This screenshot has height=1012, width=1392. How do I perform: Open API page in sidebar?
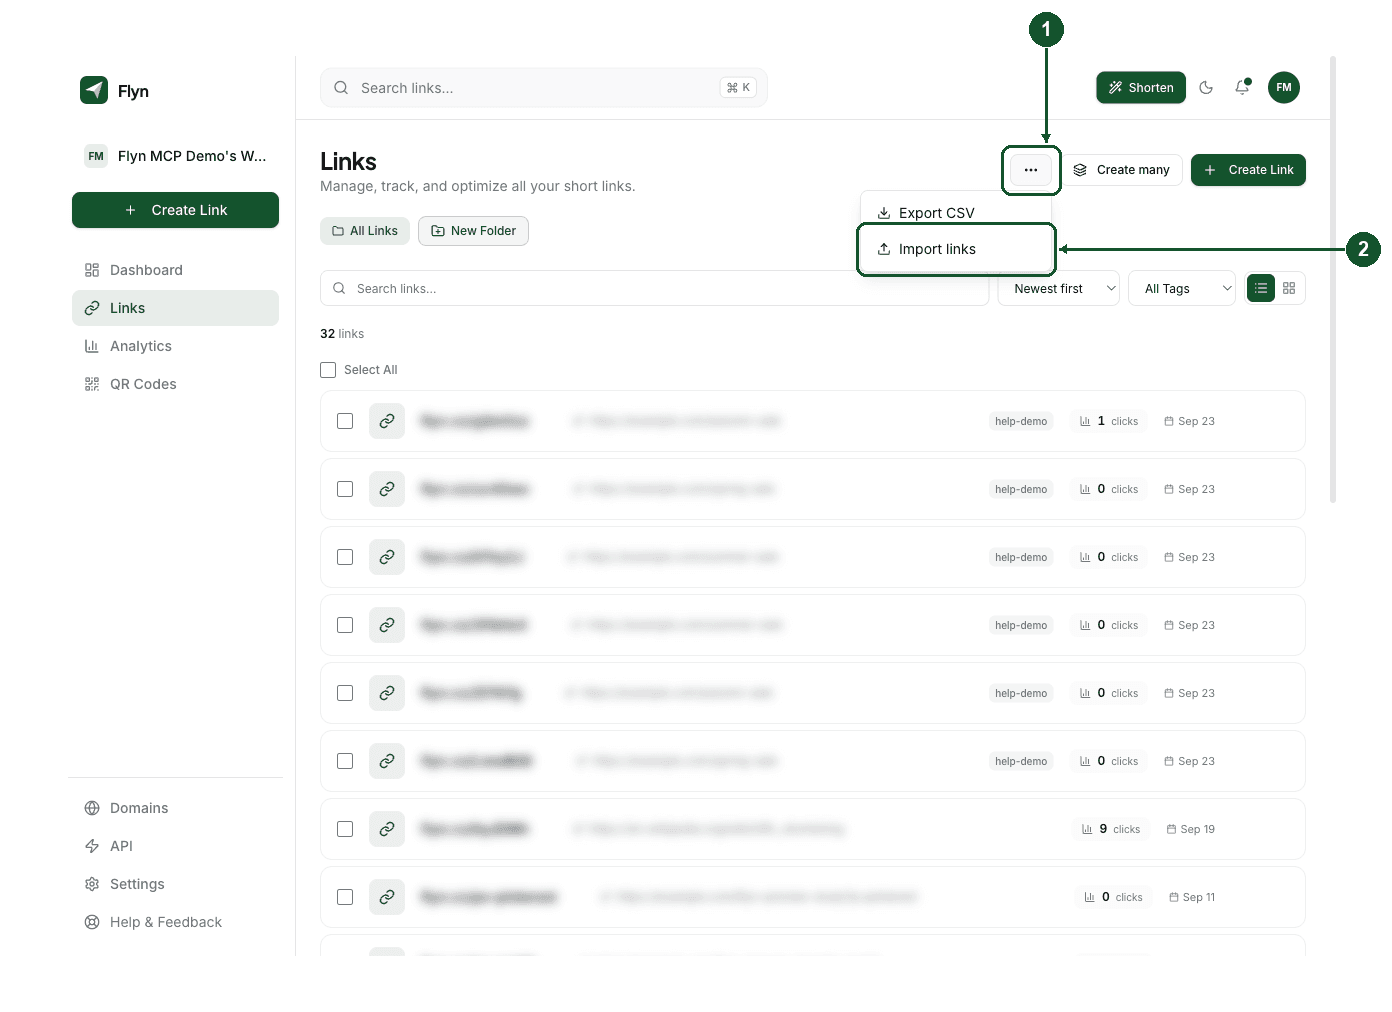175,846
